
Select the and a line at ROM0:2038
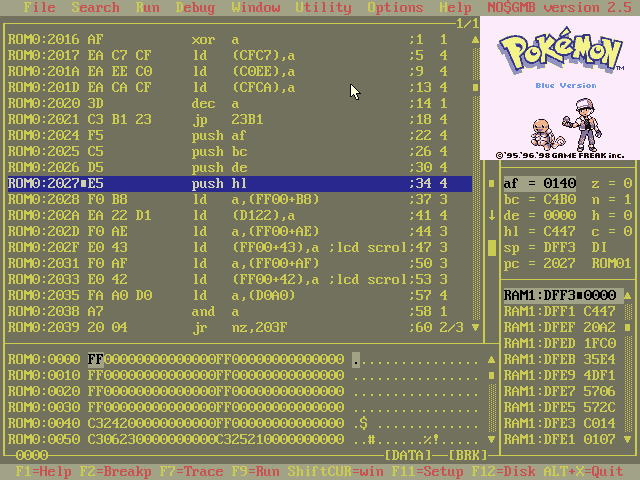pos(240,311)
